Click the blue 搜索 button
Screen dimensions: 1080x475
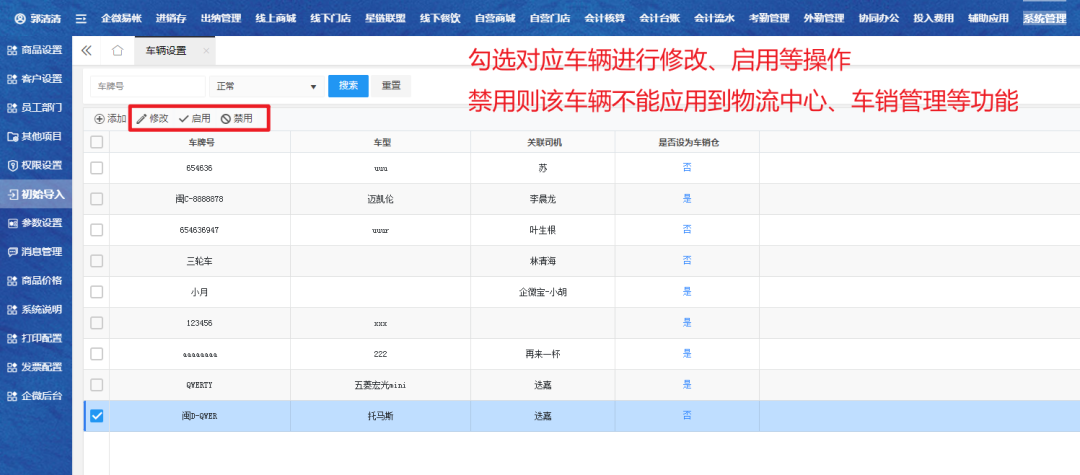[x=348, y=86]
